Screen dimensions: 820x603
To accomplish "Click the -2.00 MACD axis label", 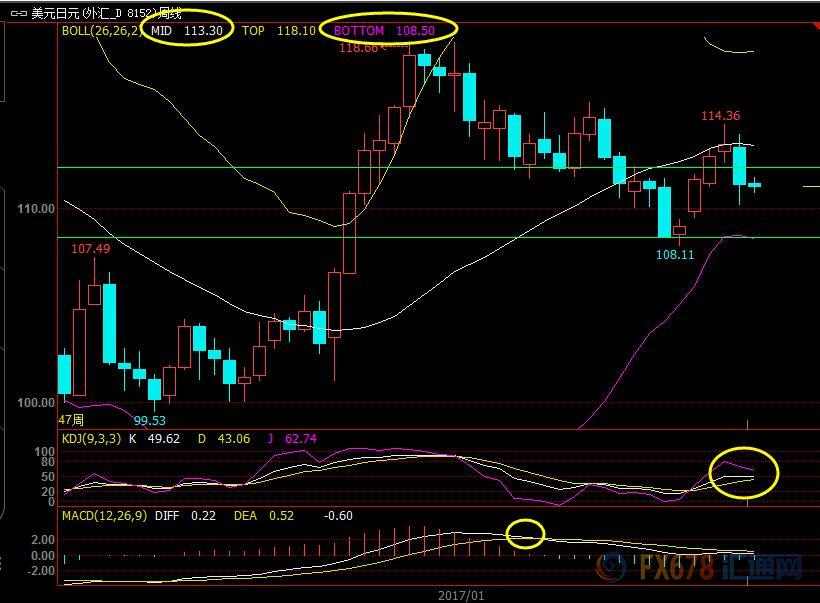I will coord(41,571).
